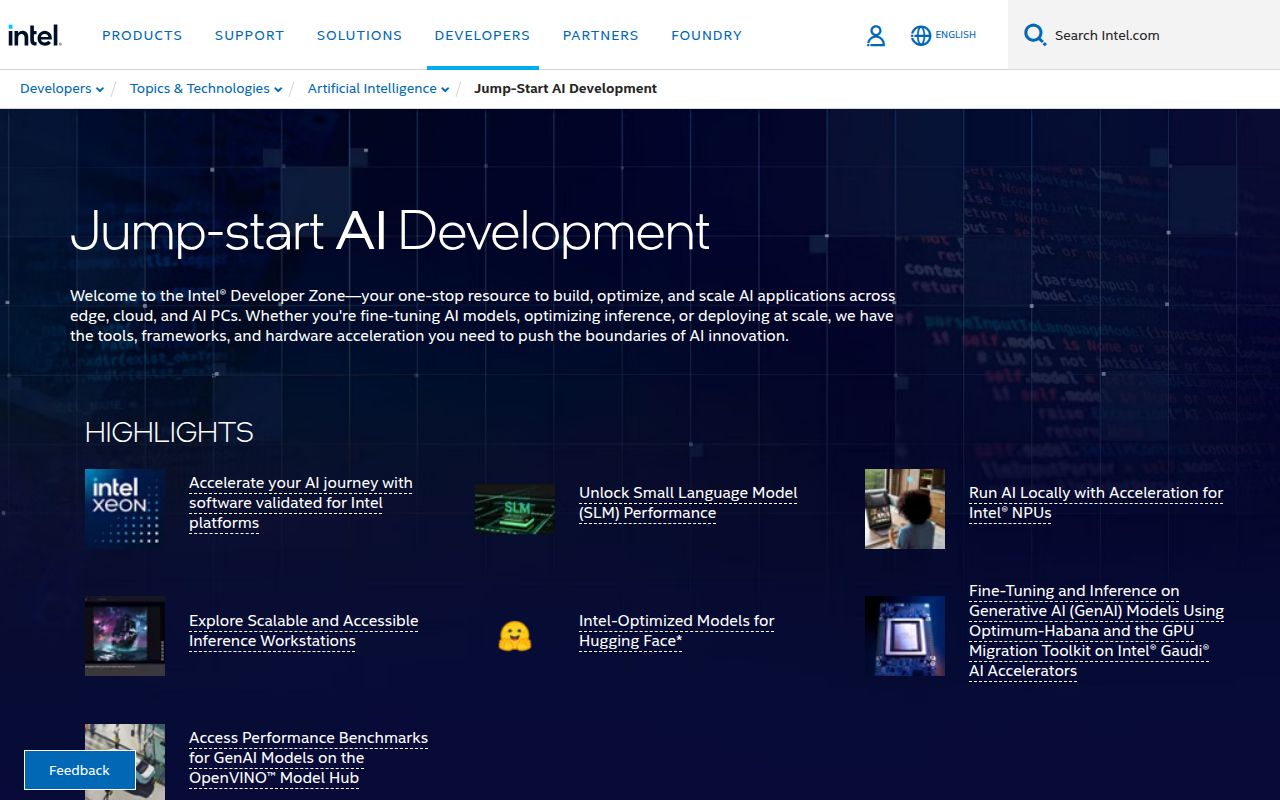
Task: Click the Jump-Start AI Development breadcrumb text
Action: [565, 88]
